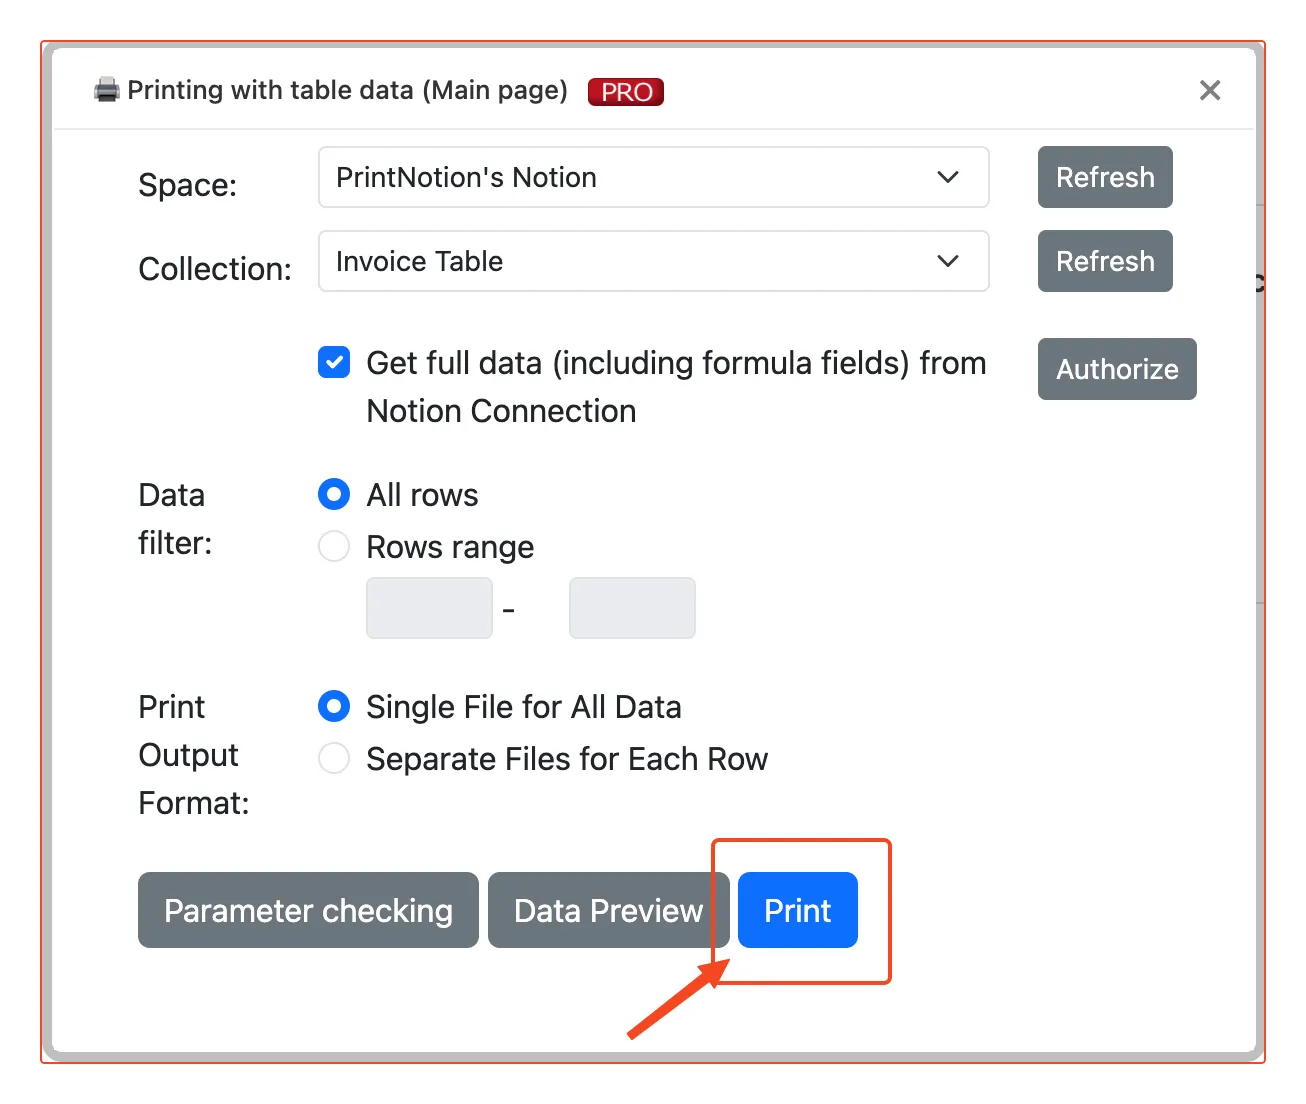Image resolution: width=1306 pixels, height=1104 pixels.
Task: Close the printing dialog with the X
Action: 1210,91
